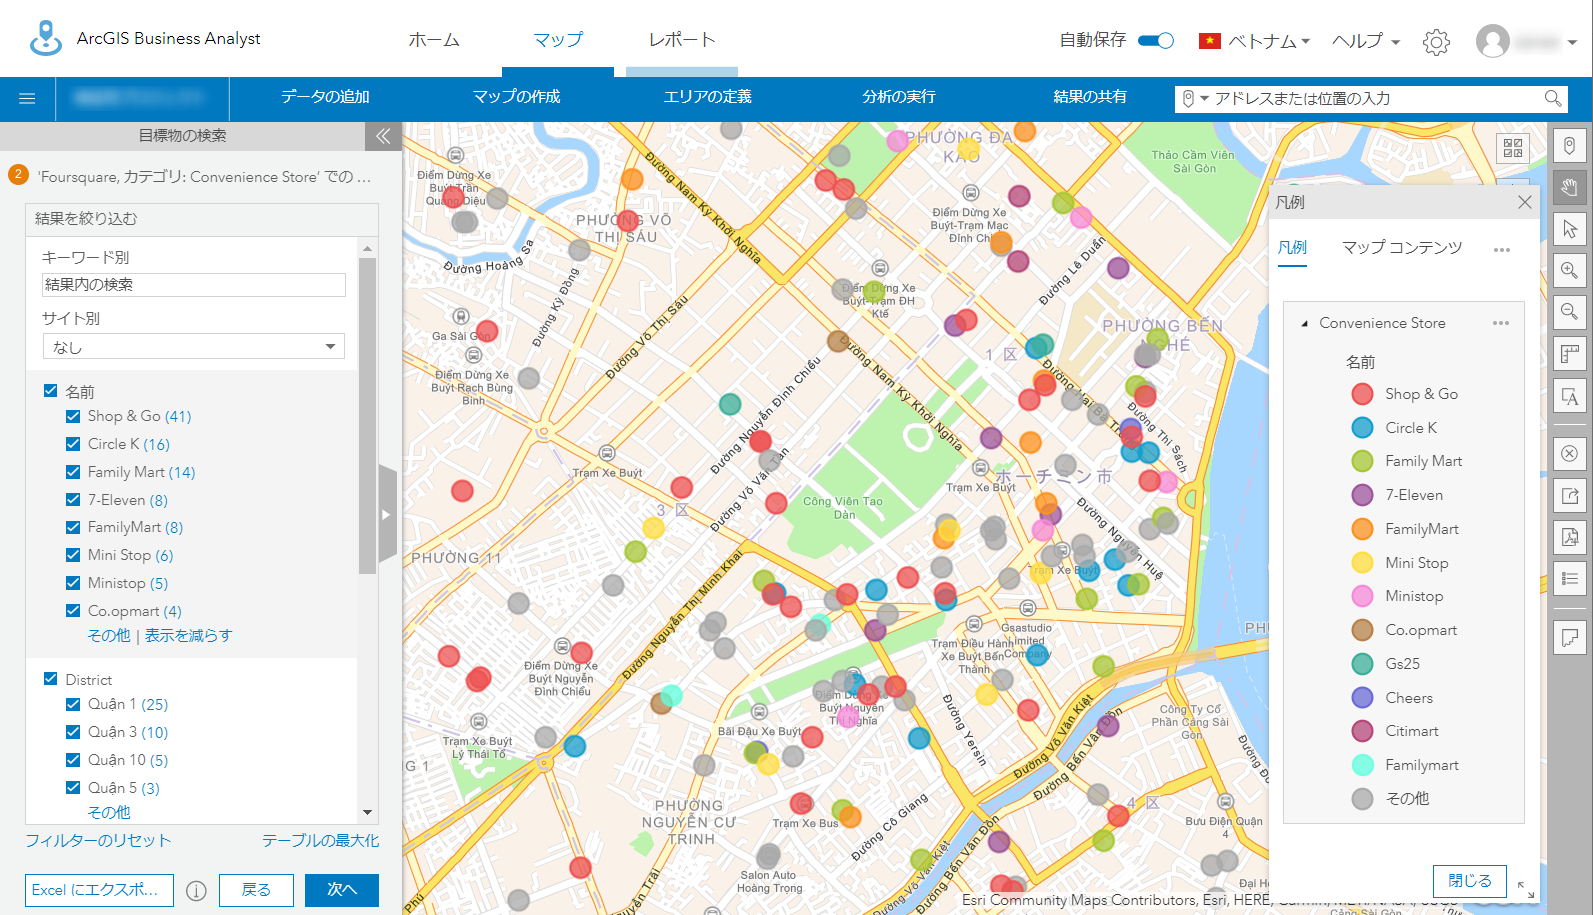Click the 閉じる button in legend
Screen dimensions: 1593x915
[x=1470, y=881]
